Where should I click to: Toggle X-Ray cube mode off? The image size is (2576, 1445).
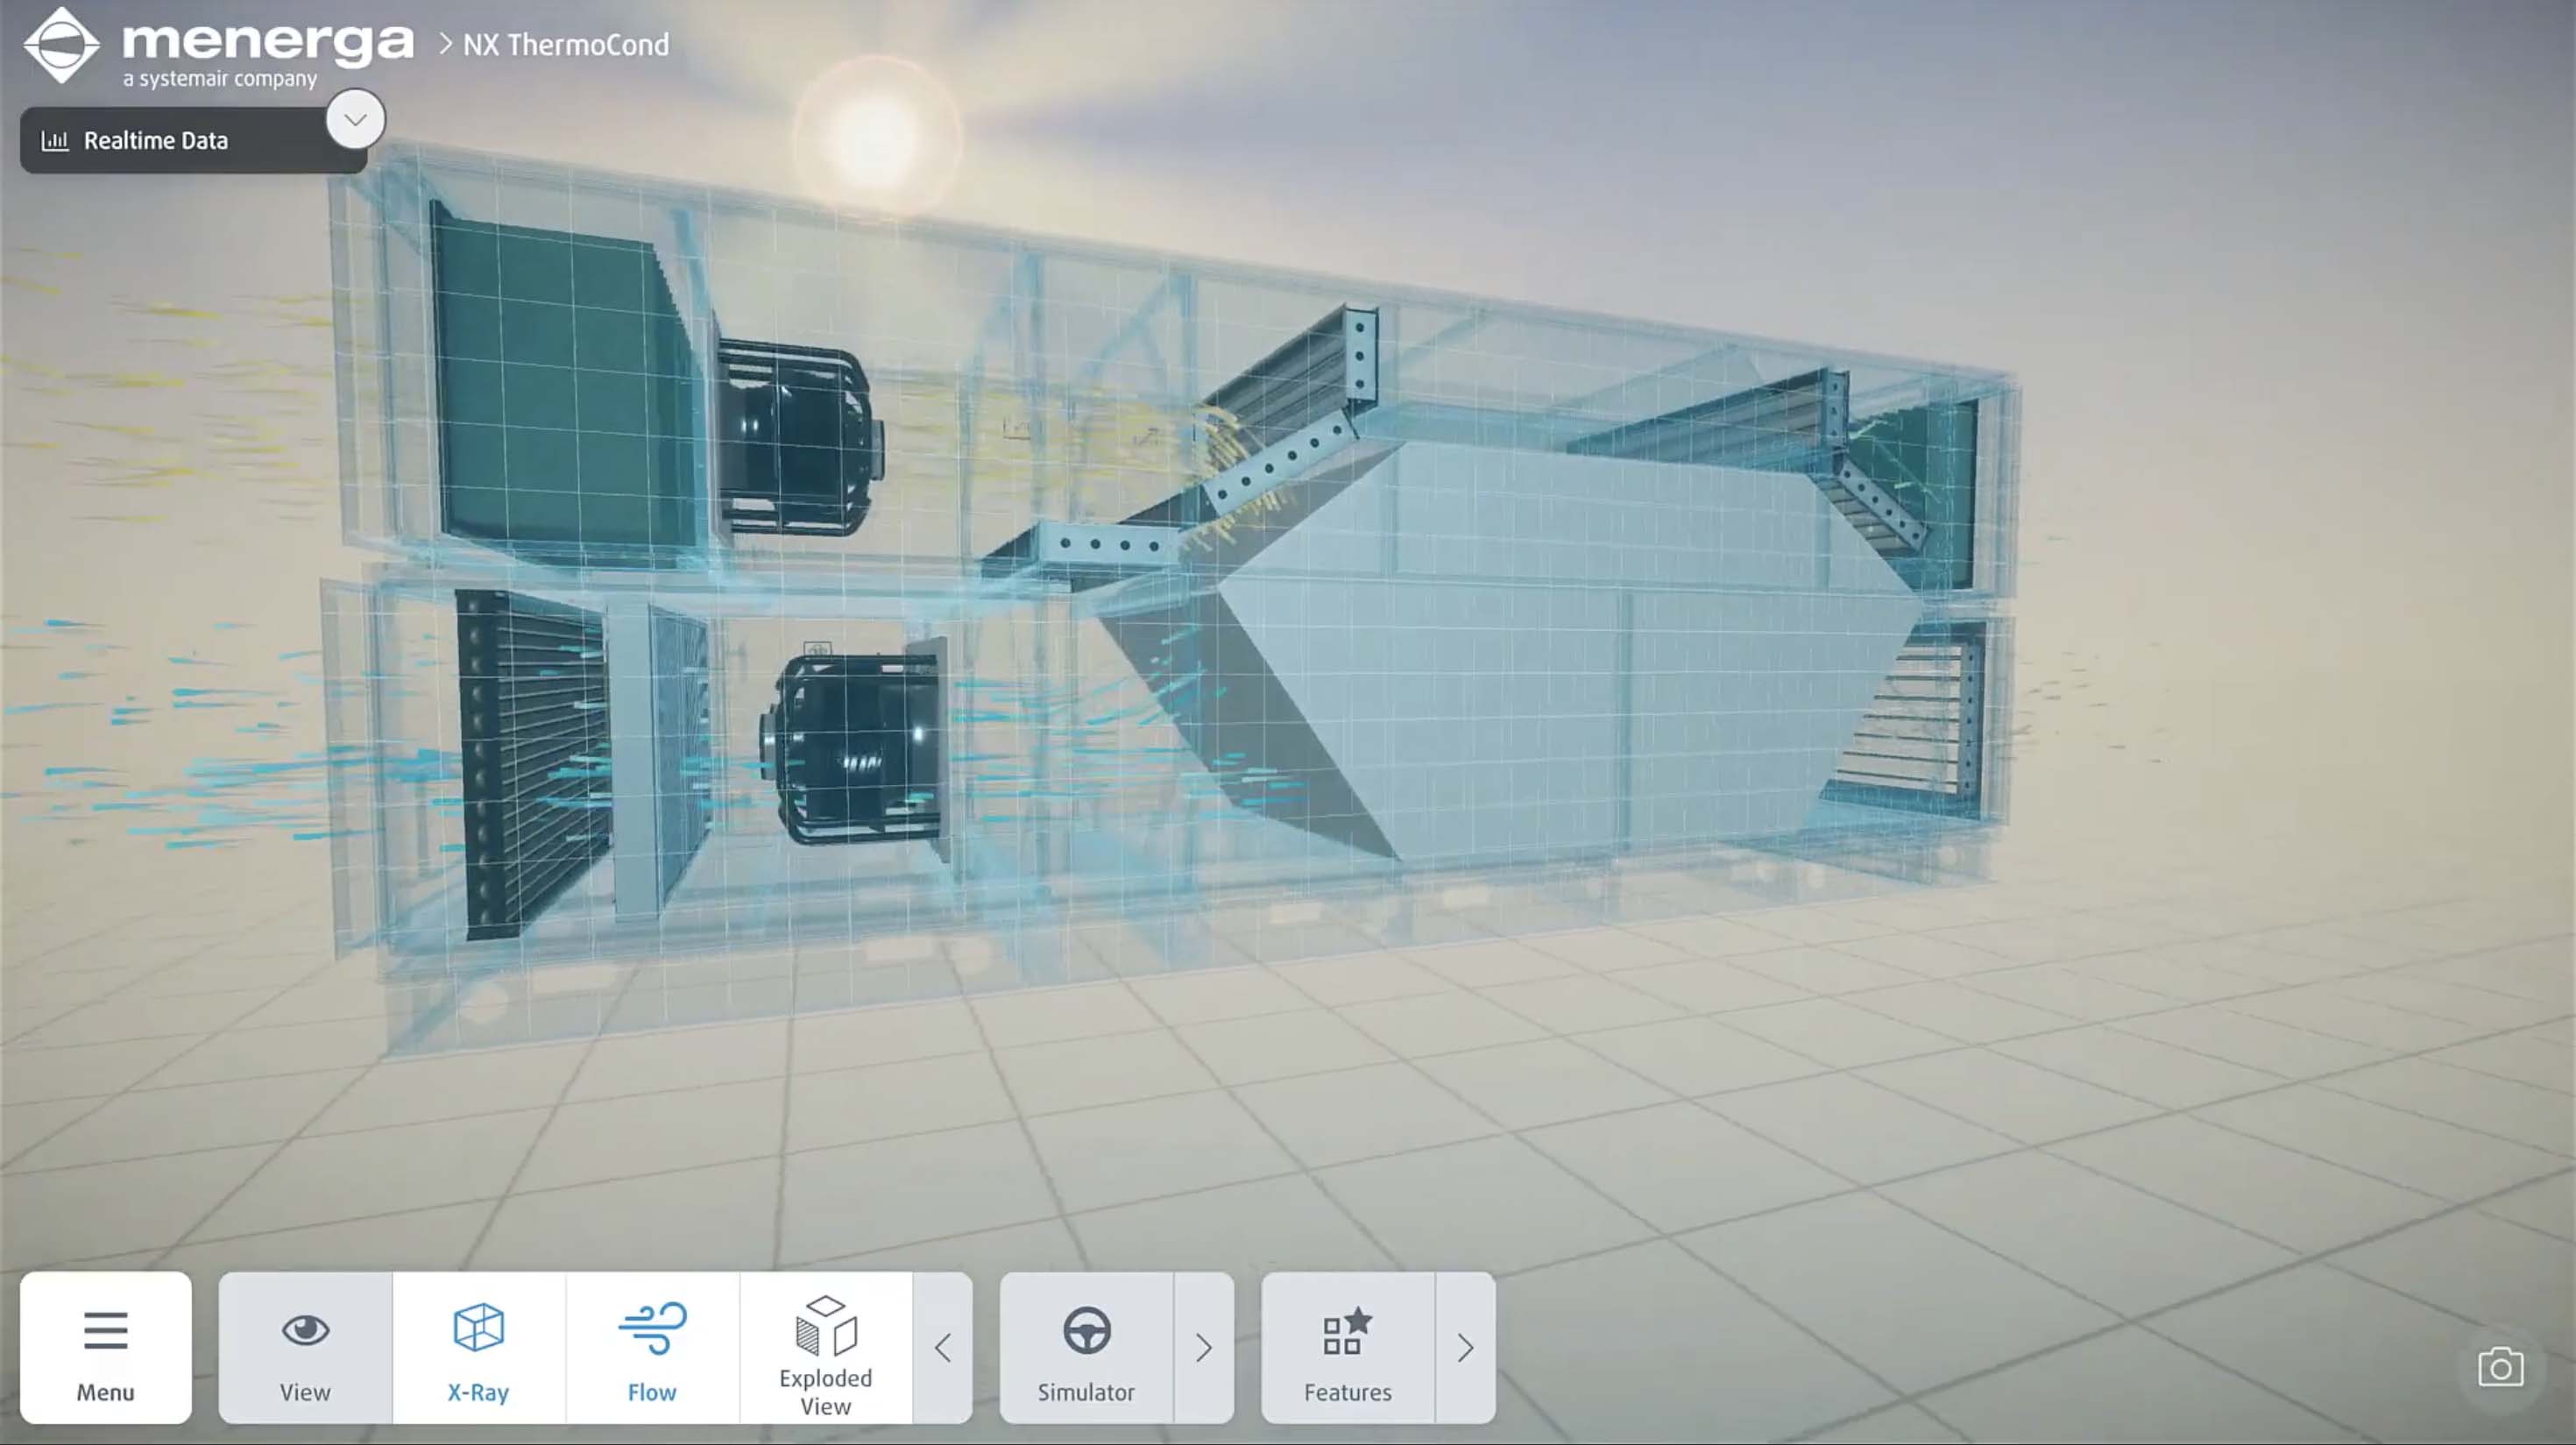[478, 1346]
